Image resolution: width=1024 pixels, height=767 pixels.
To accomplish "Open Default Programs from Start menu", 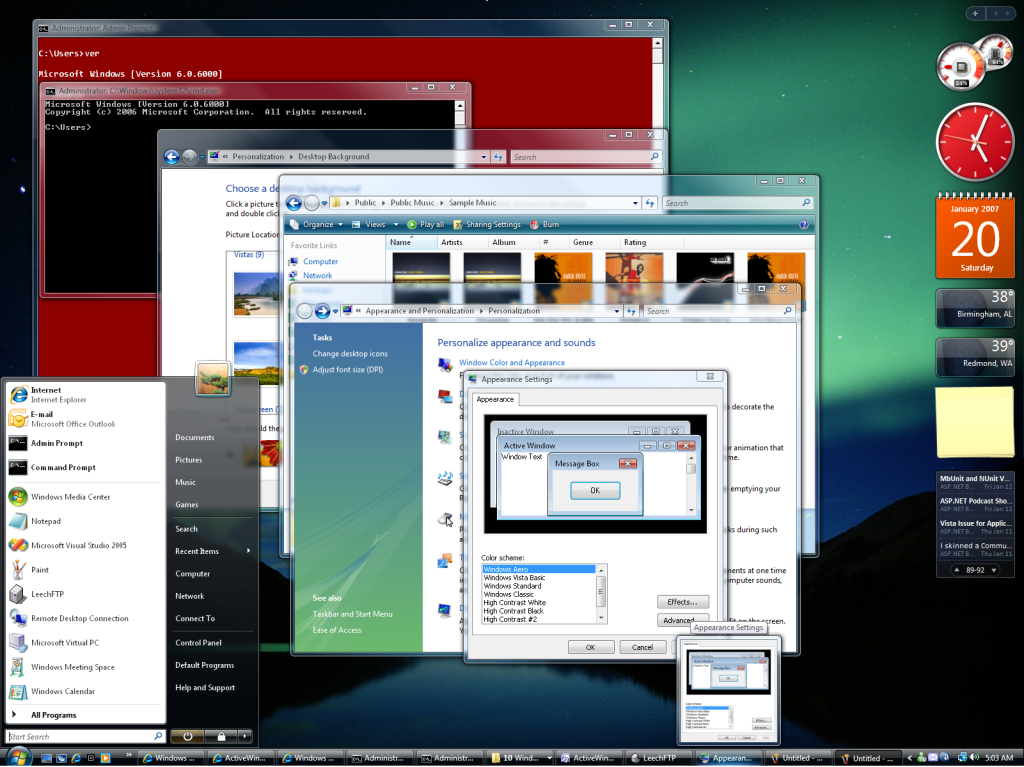I will tap(204, 665).
